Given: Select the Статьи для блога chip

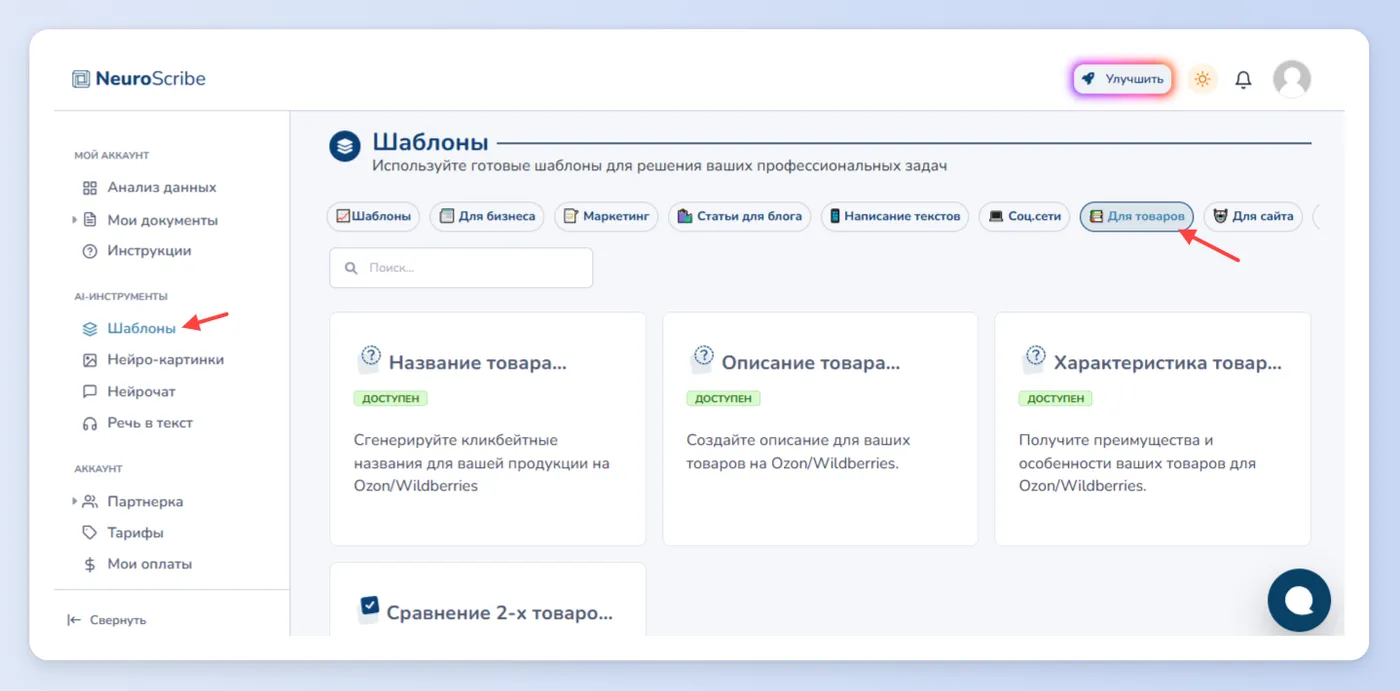Looking at the screenshot, I should point(740,216).
